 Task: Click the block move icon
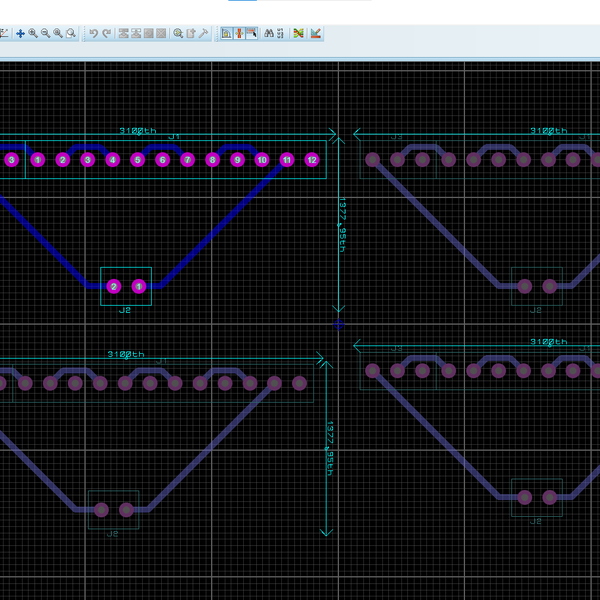point(136,33)
